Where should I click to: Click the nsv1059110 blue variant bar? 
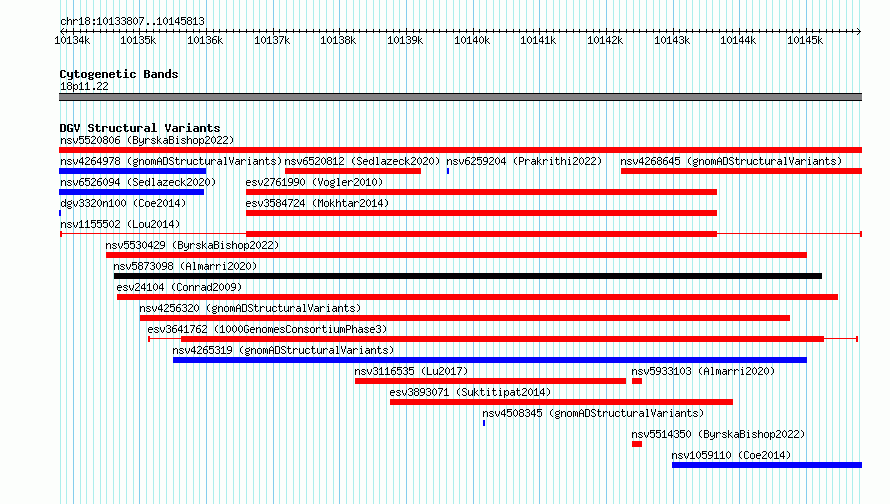[767, 465]
